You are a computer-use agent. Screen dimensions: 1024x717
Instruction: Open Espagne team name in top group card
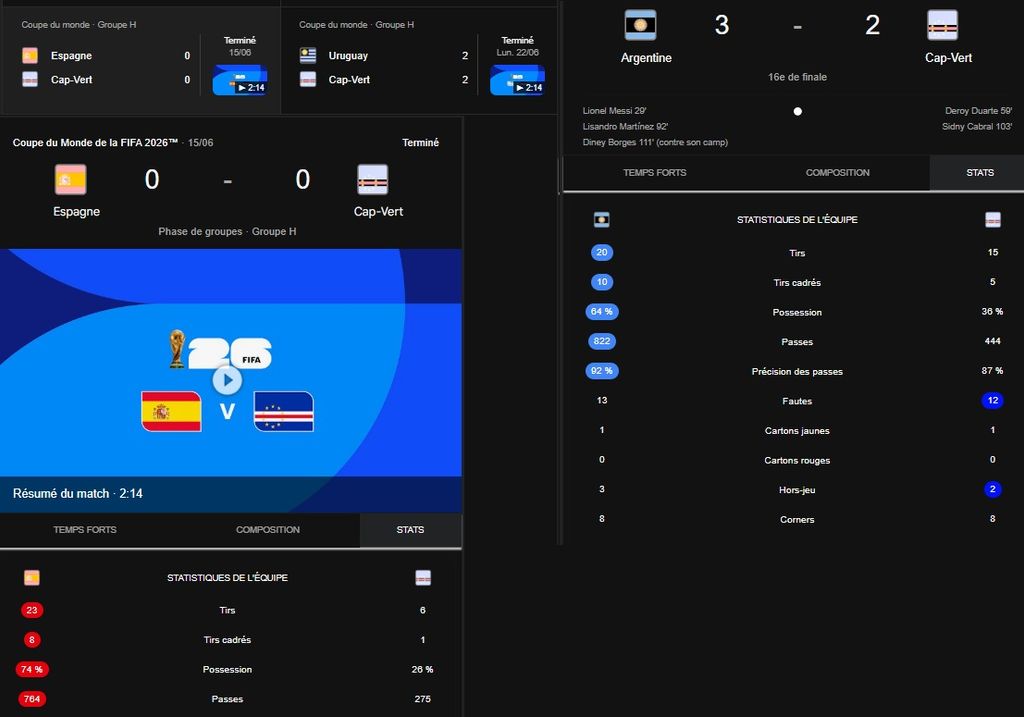point(71,56)
